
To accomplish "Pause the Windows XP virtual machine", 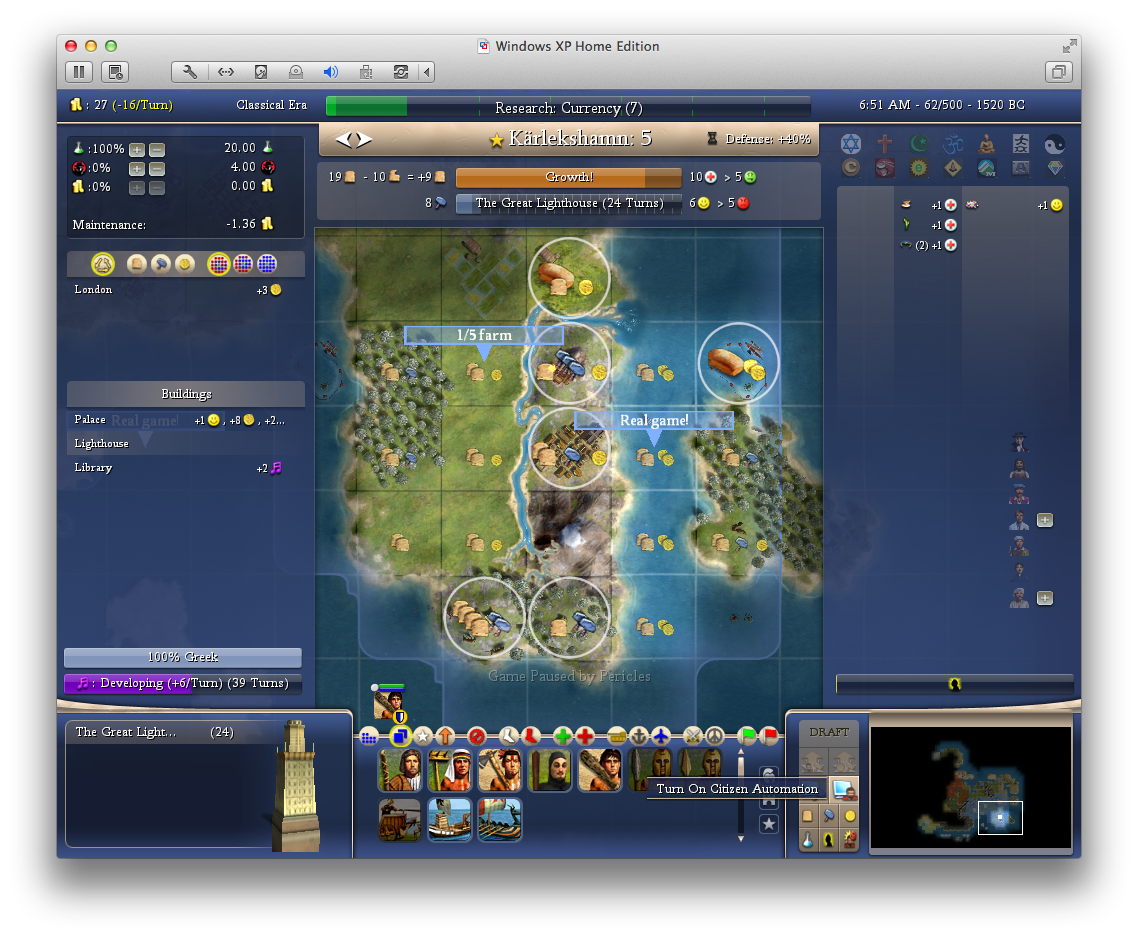I will (79, 72).
